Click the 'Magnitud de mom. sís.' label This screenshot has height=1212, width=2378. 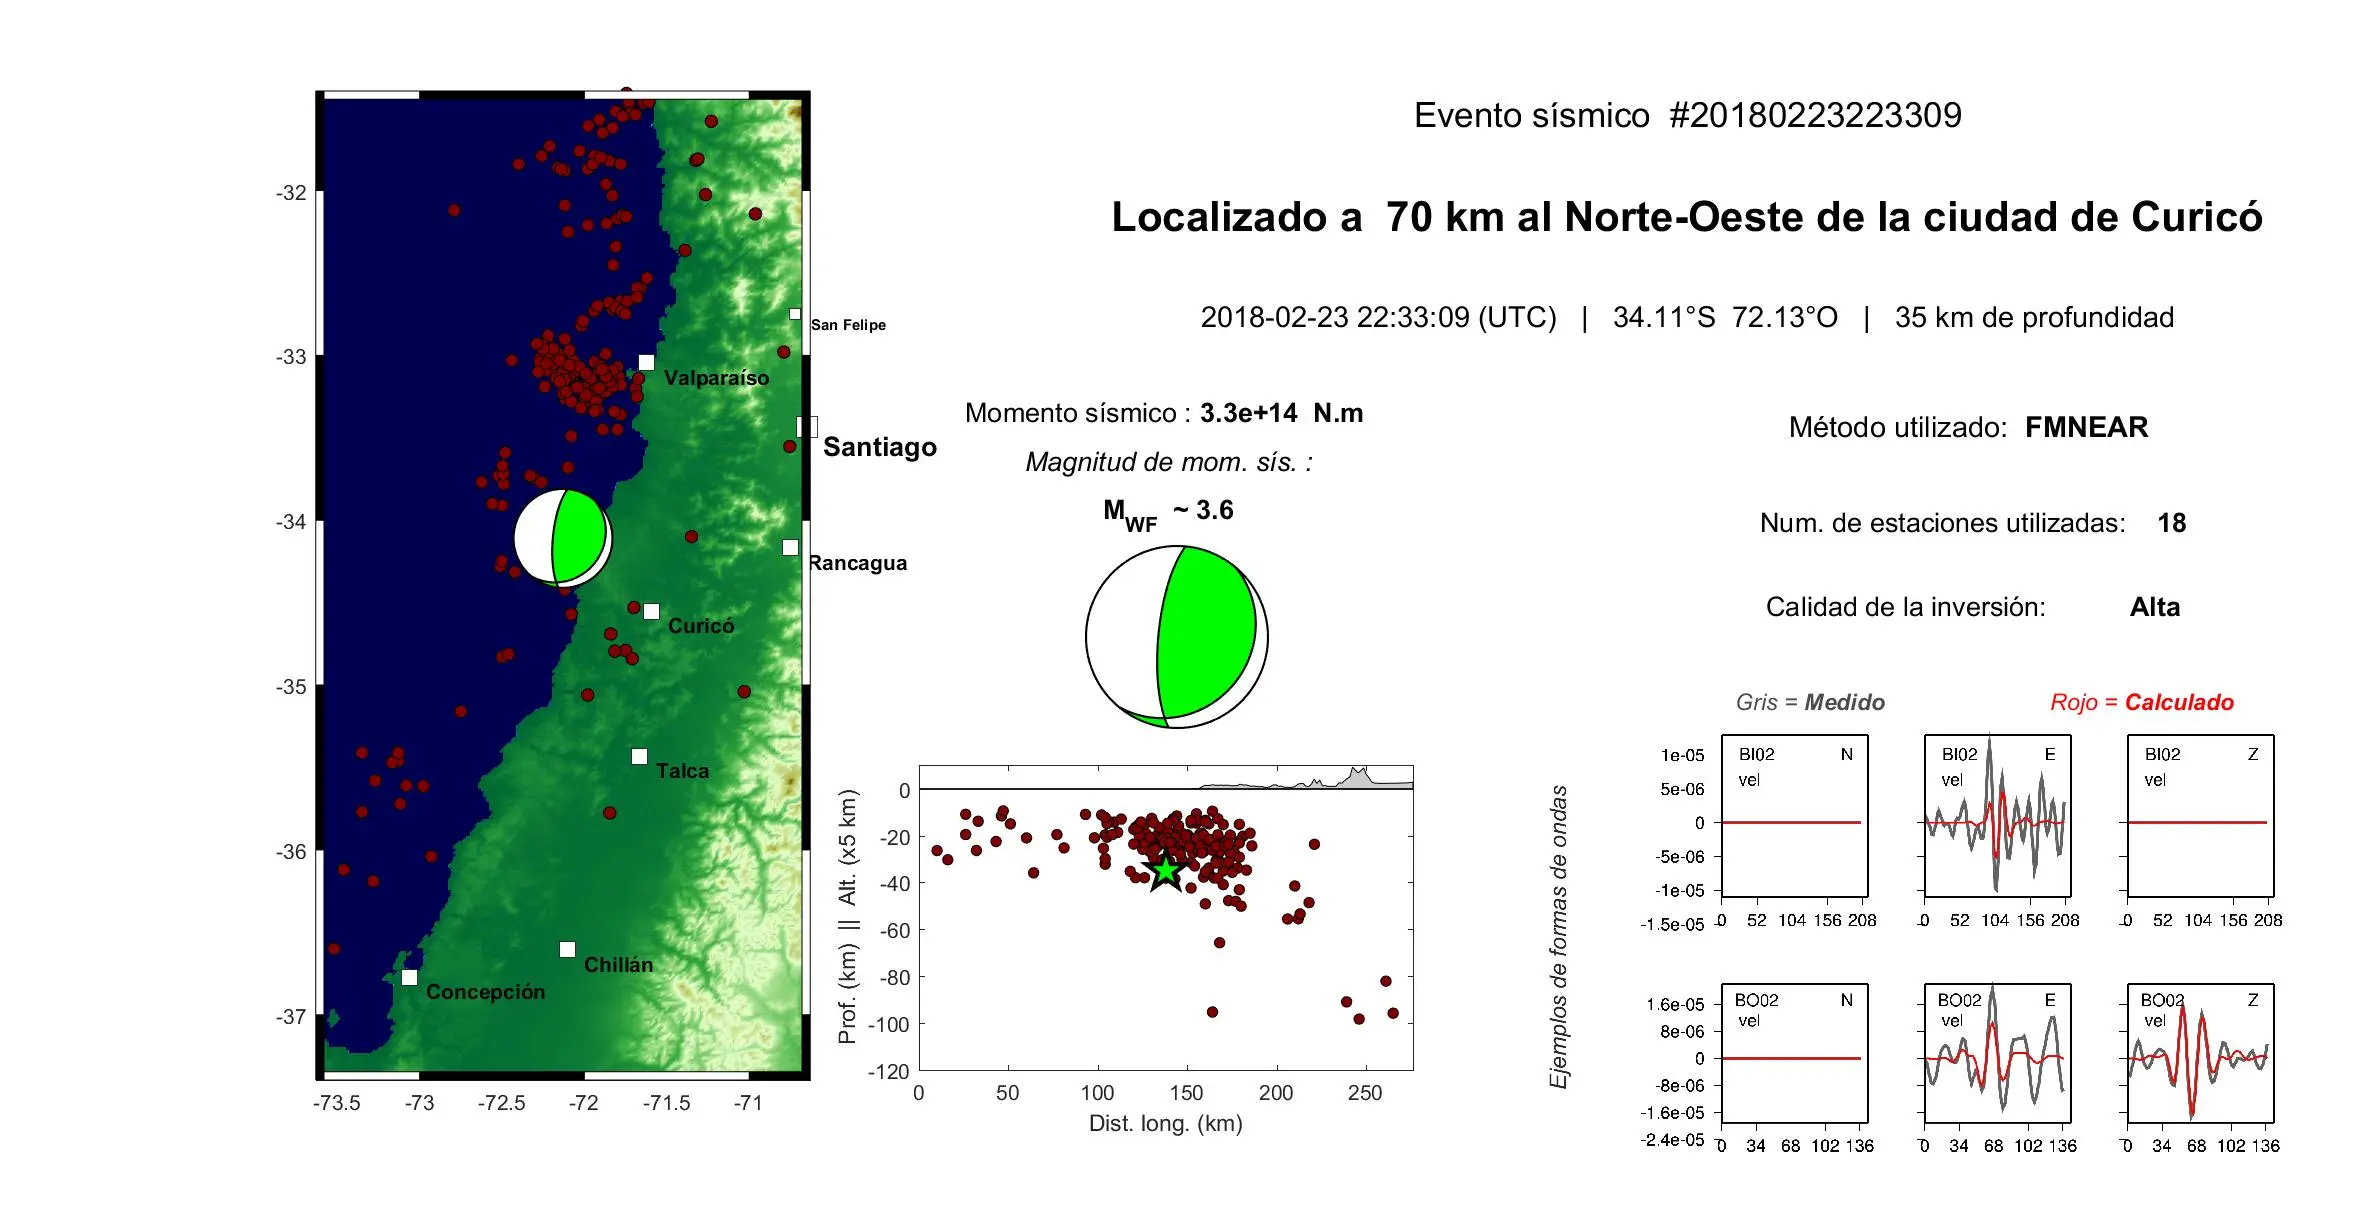(x=1168, y=462)
